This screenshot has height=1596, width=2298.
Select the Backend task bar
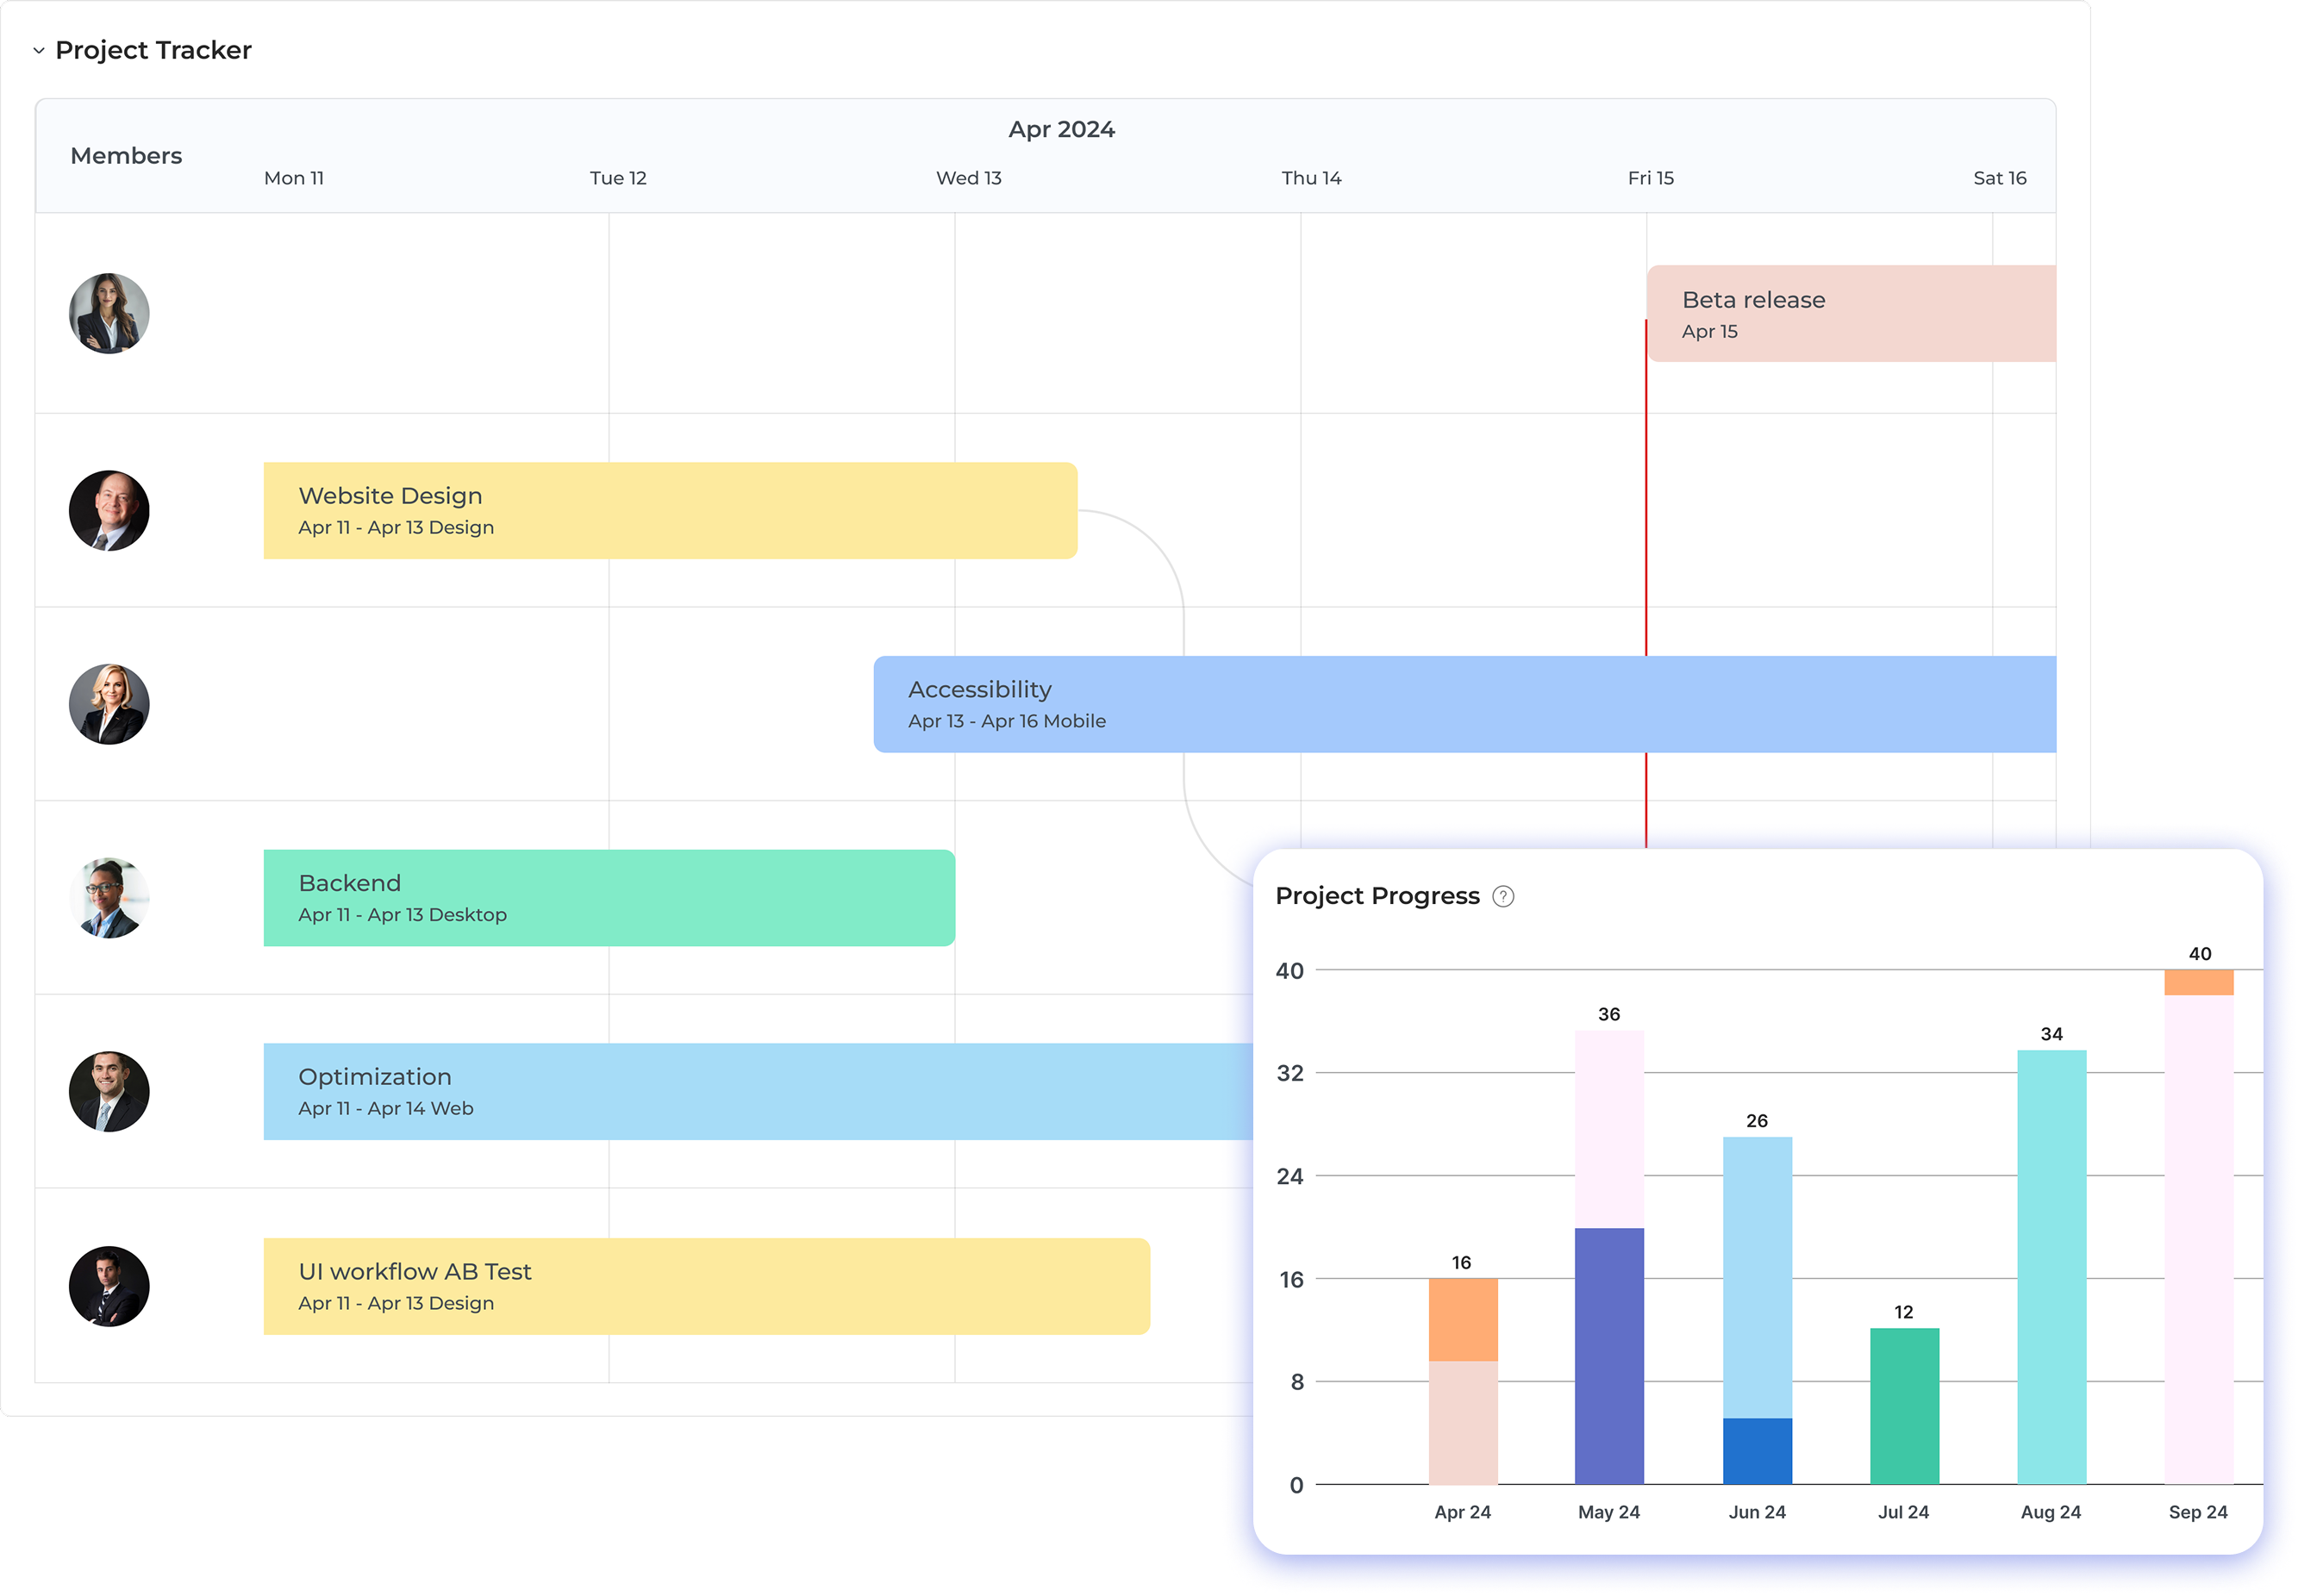pos(609,898)
